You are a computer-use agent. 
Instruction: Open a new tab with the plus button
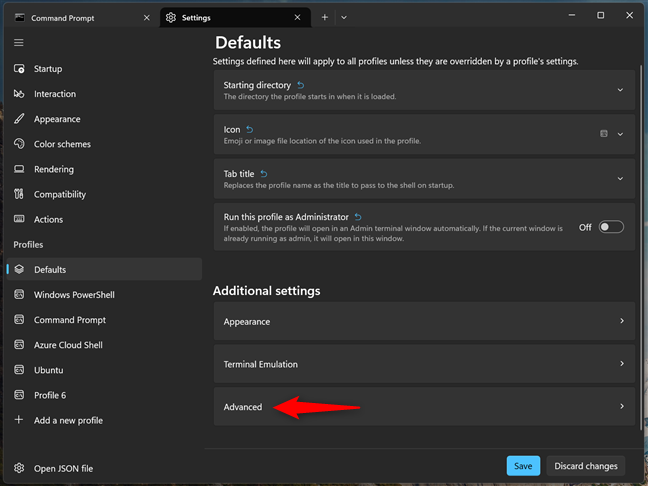(325, 17)
